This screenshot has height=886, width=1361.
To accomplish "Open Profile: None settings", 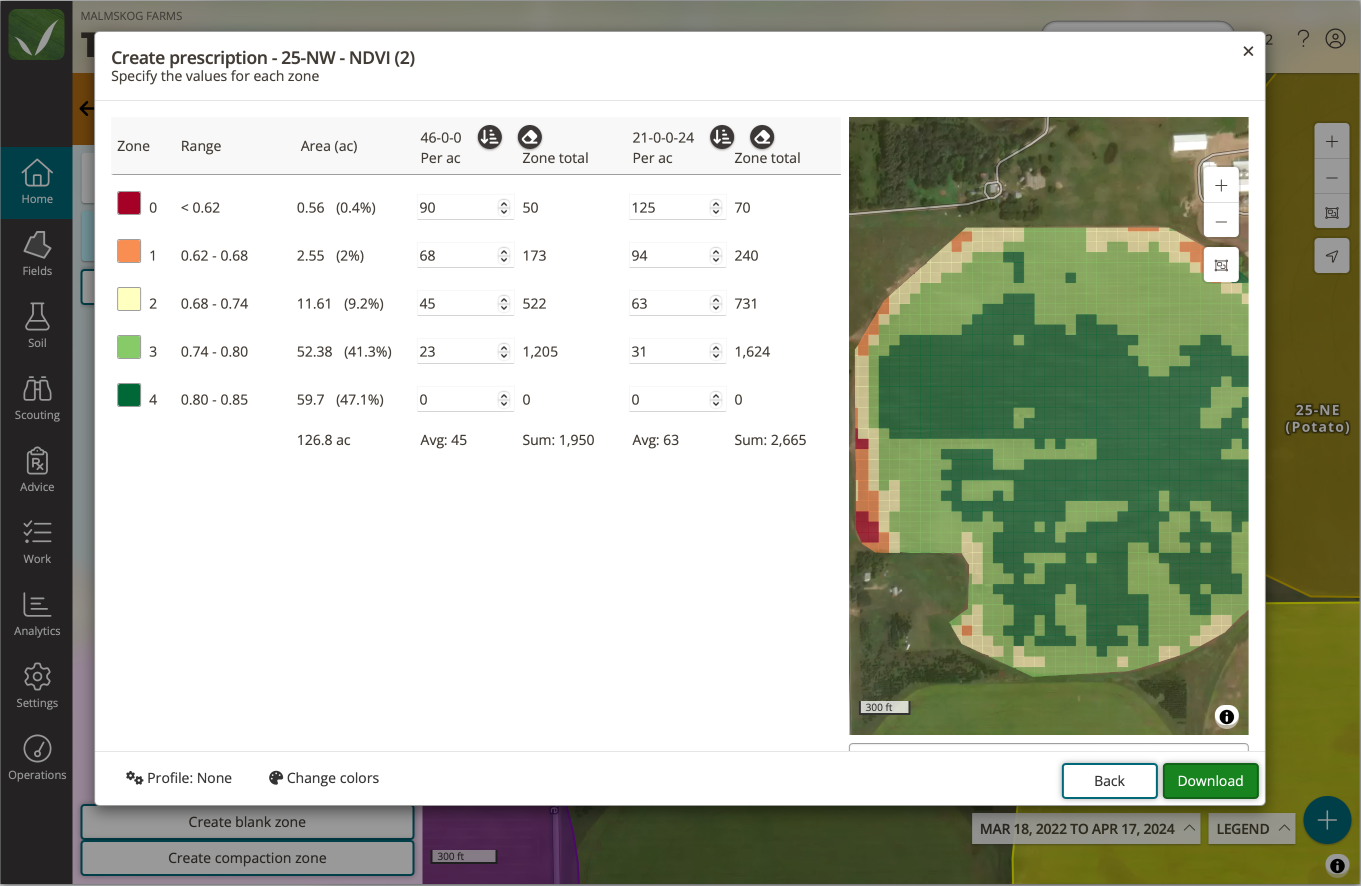I will click(179, 778).
